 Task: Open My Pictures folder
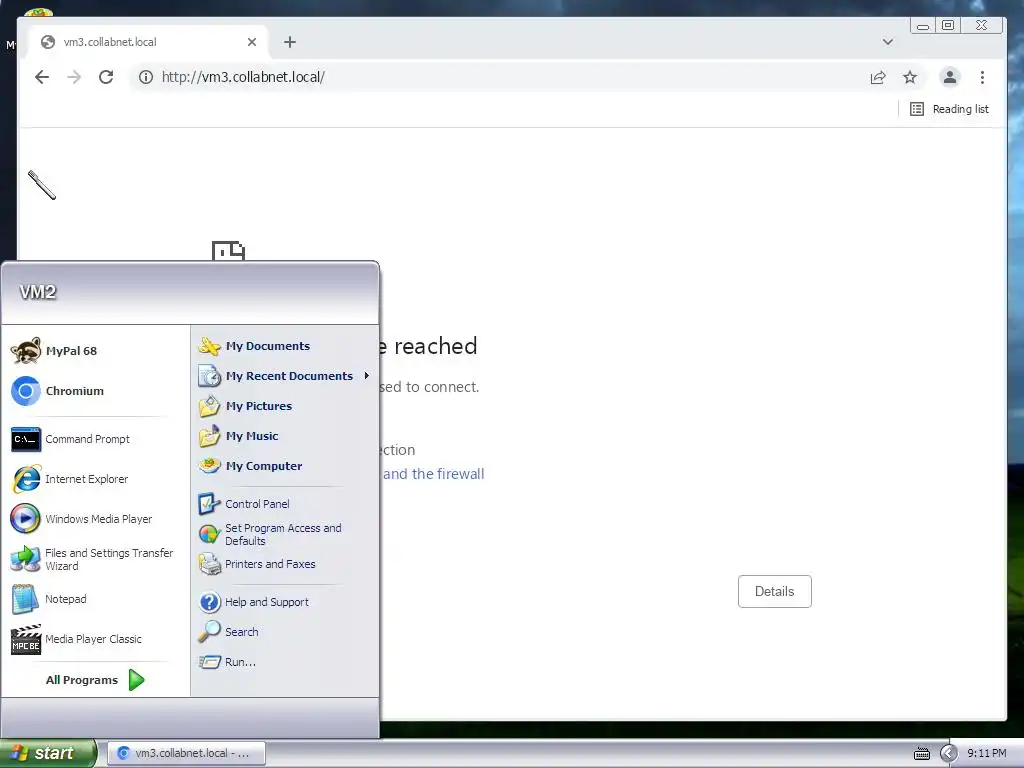point(285,406)
